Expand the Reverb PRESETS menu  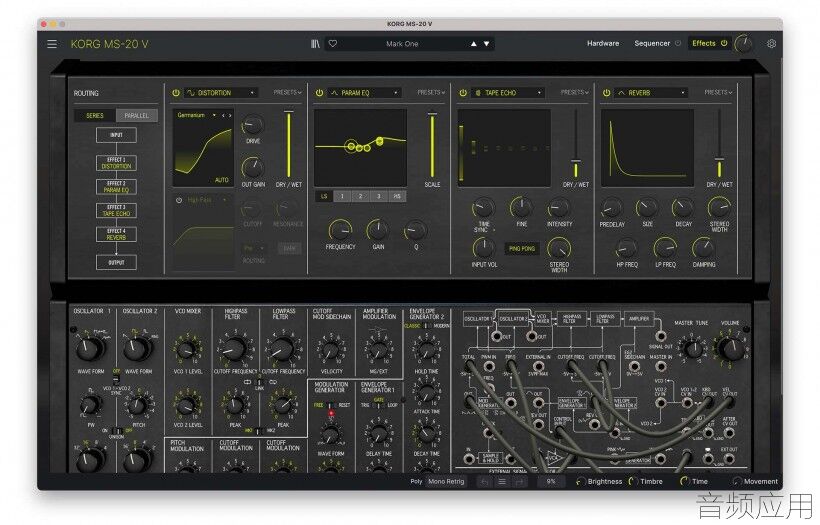tap(719, 93)
